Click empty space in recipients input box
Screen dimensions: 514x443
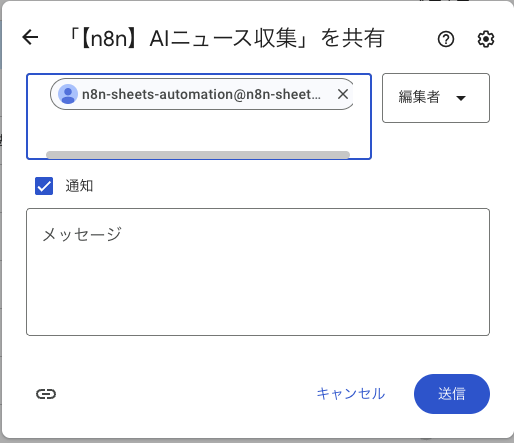(199, 131)
